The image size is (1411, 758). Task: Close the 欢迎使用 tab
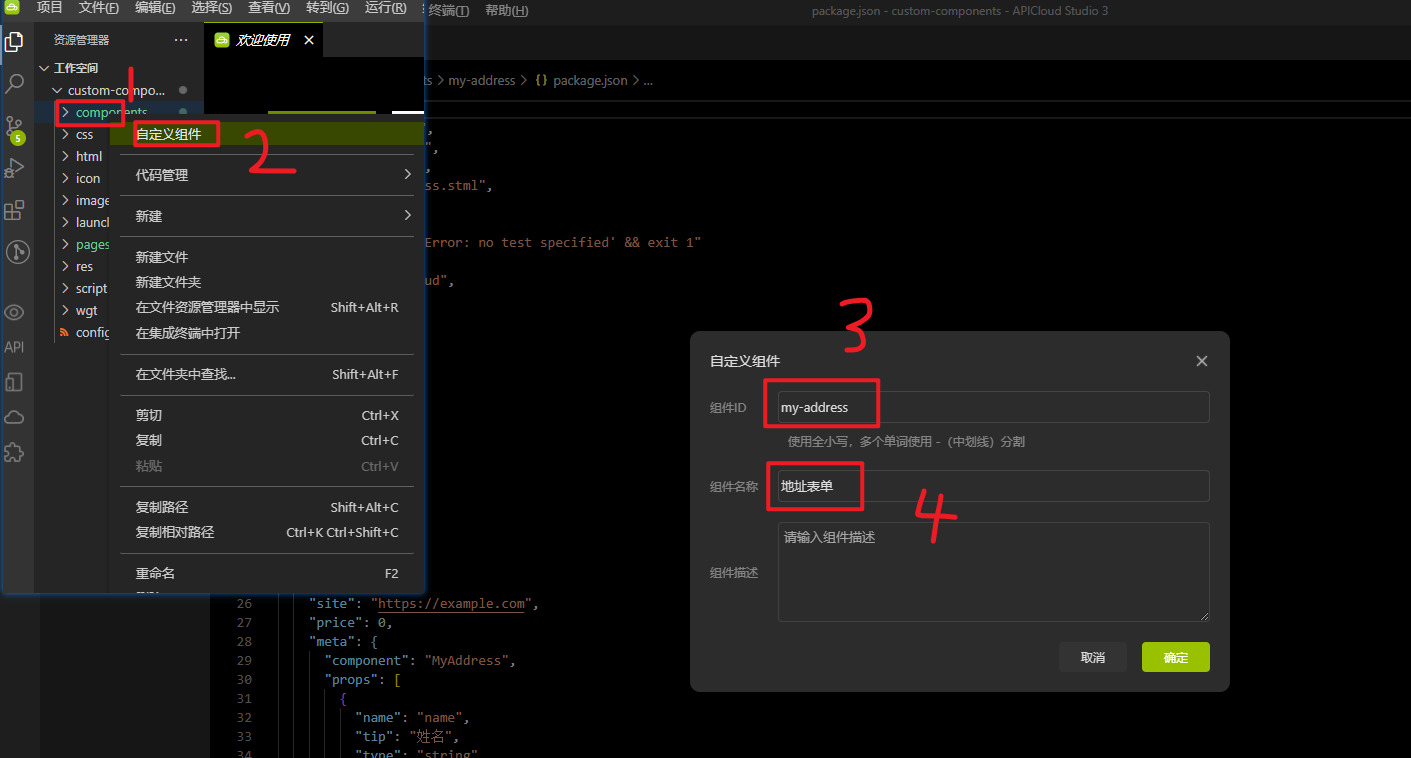(x=309, y=40)
